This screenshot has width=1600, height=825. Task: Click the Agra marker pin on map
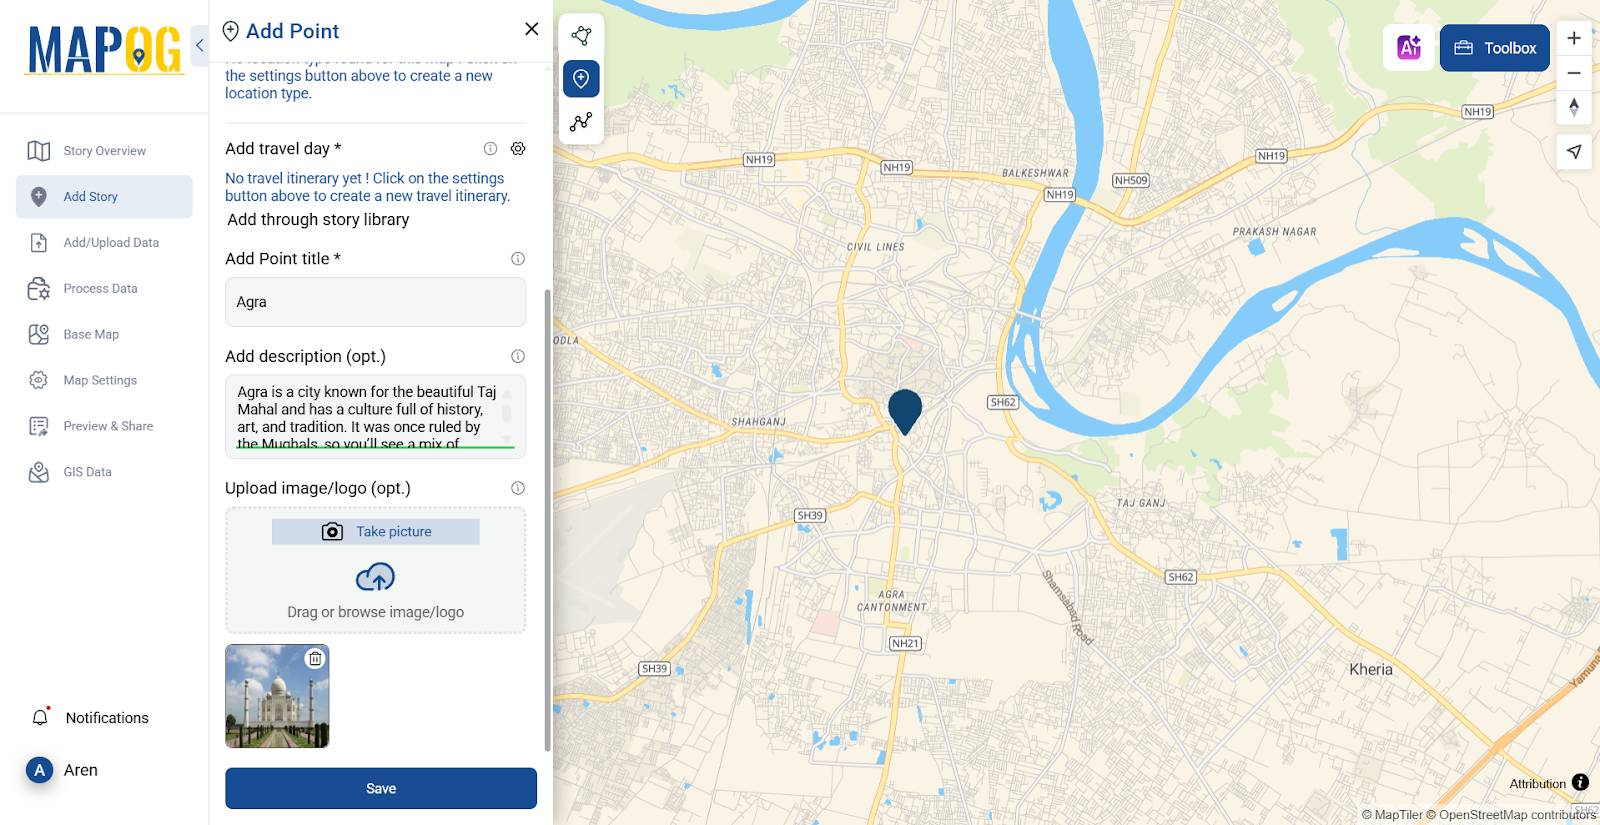pyautogui.click(x=905, y=411)
